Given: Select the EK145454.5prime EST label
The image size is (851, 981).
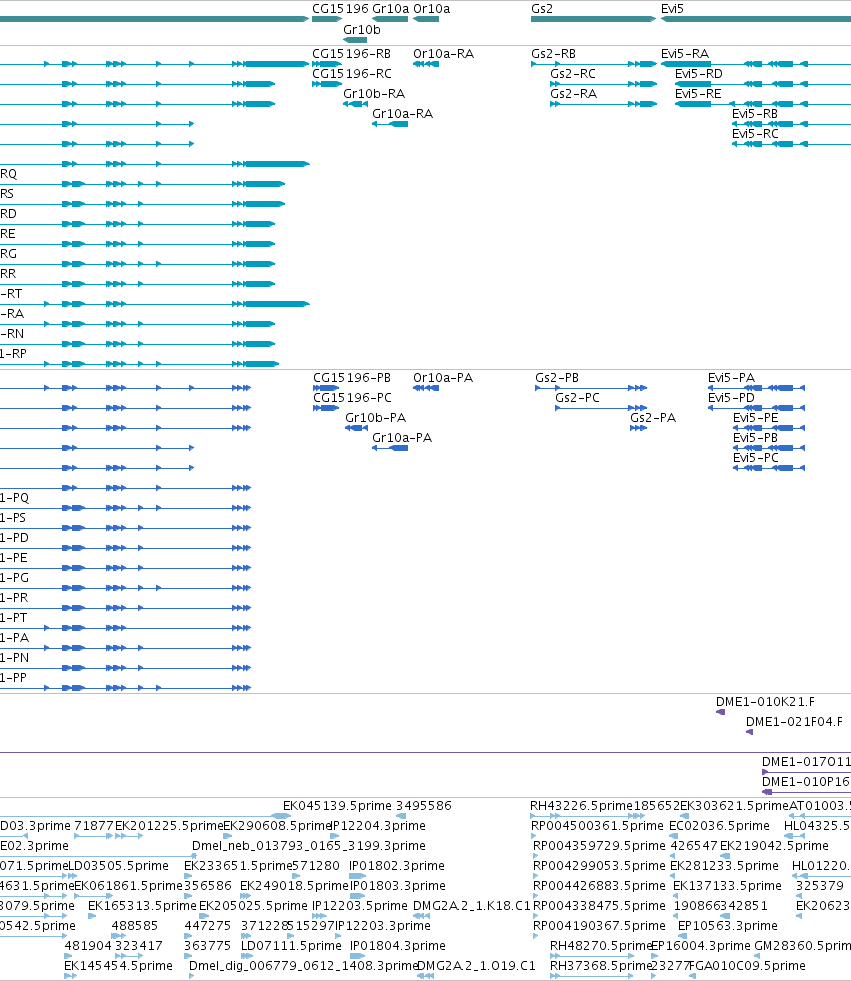Looking at the screenshot, I should pos(118,966).
